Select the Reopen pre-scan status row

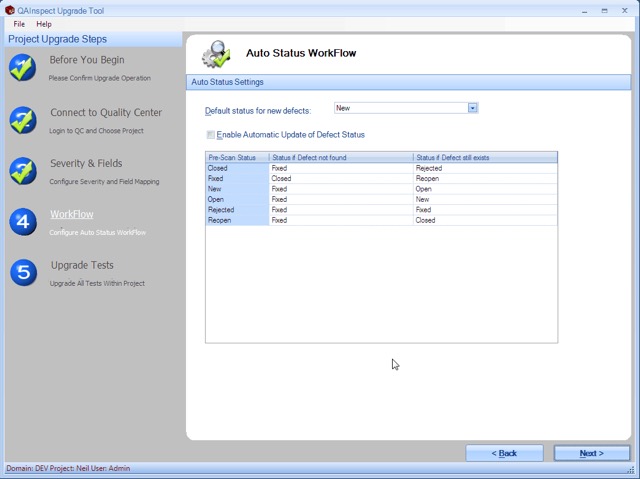(237, 220)
